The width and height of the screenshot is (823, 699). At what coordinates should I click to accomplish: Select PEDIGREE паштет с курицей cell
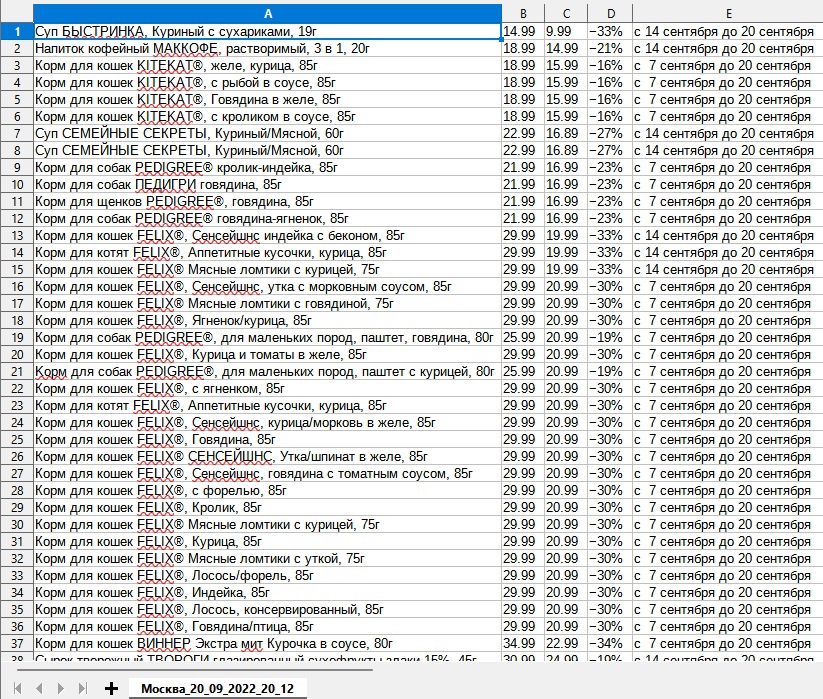267,372
